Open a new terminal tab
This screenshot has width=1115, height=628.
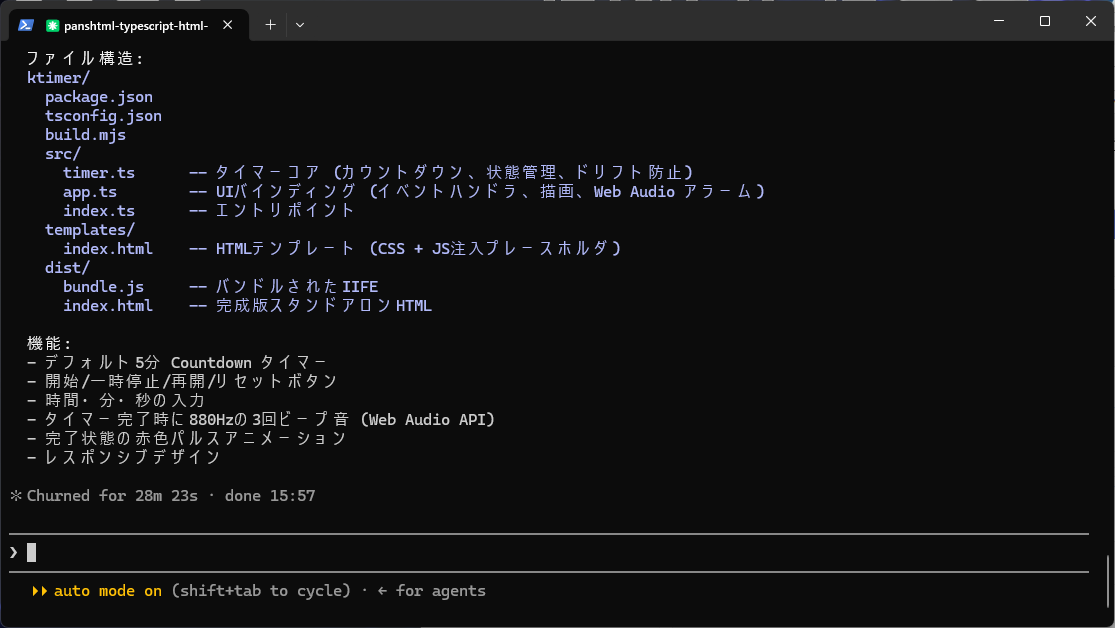click(270, 25)
